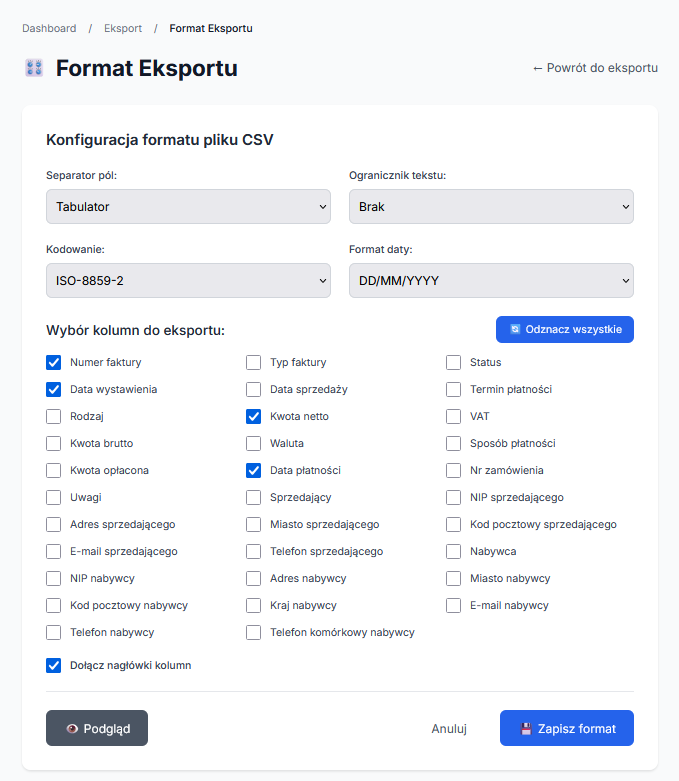Uncheck the Numer faktury checkbox

[x=54, y=362]
